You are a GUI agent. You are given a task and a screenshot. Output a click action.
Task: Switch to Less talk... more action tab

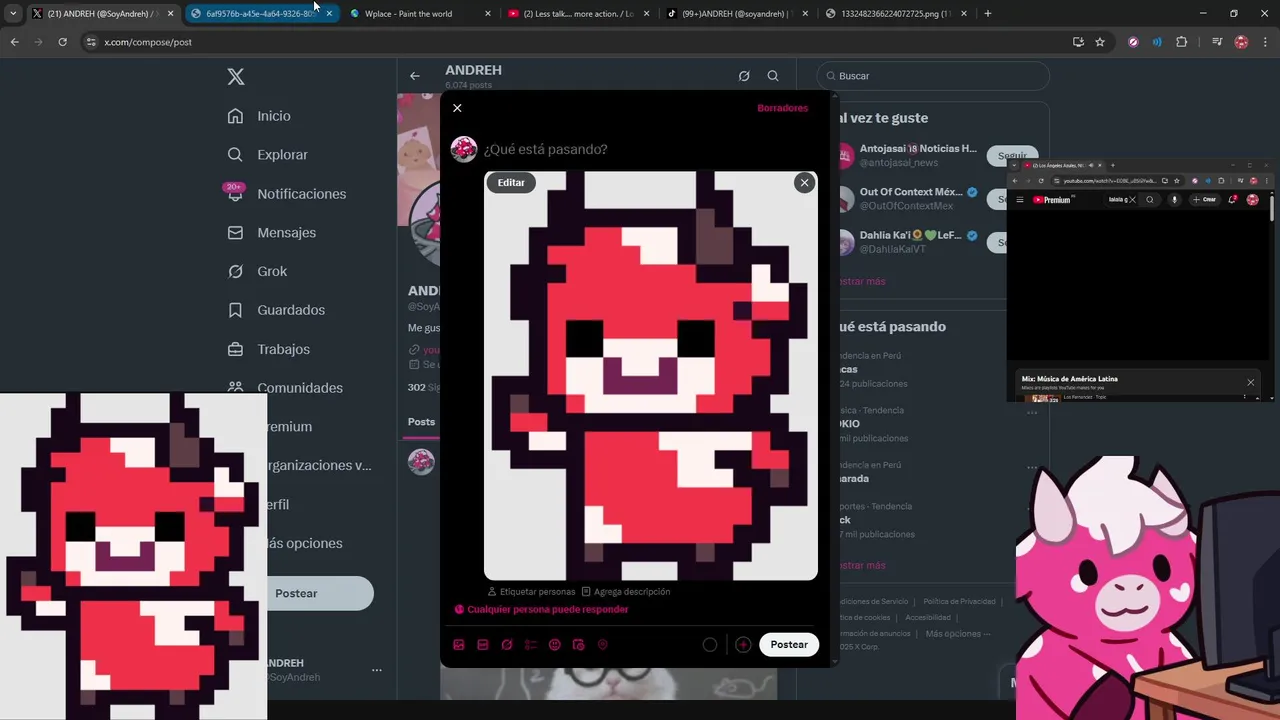click(576, 14)
